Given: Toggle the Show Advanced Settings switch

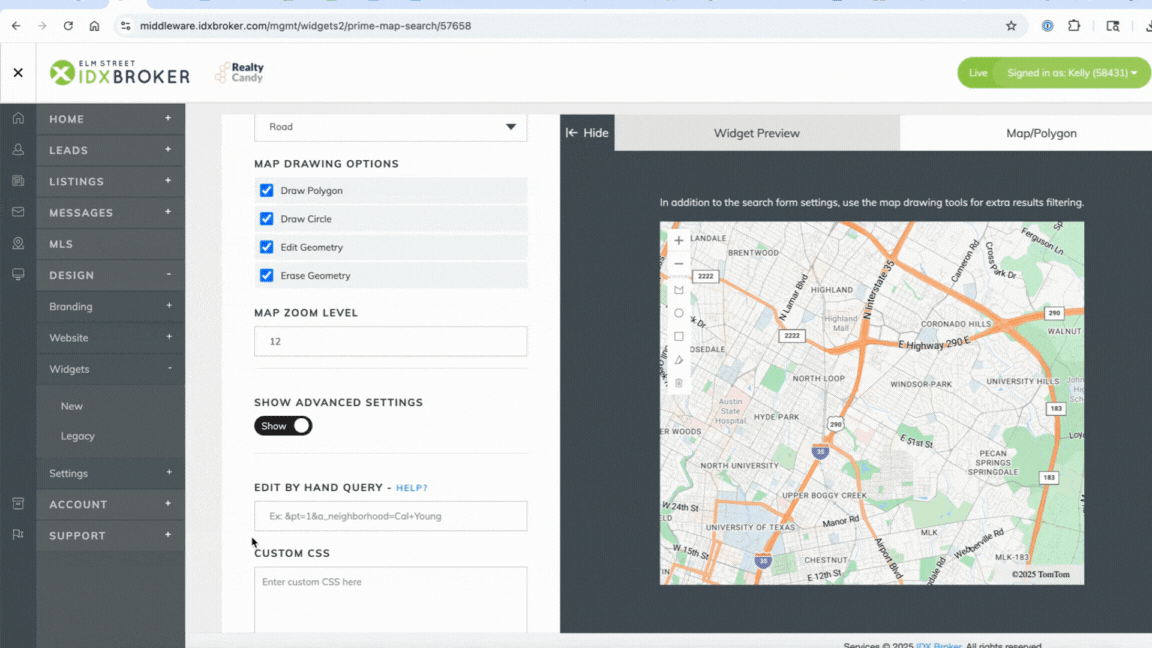Looking at the screenshot, I should 283,425.
